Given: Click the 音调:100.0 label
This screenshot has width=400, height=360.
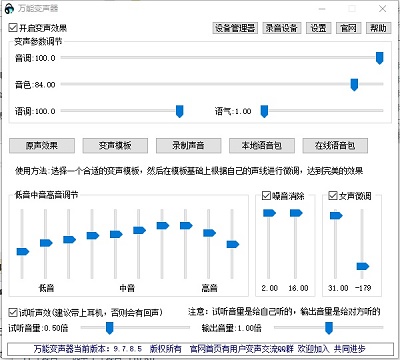Looking at the screenshot, I should [35, 58].
